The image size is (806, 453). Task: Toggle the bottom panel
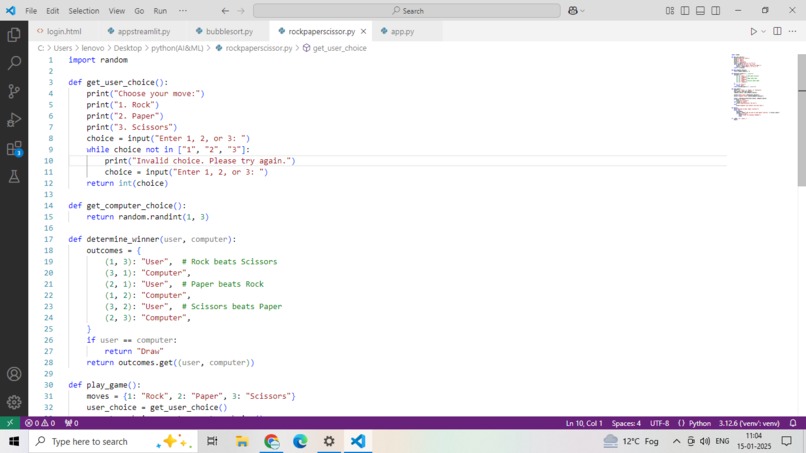[x=700, y=11]
